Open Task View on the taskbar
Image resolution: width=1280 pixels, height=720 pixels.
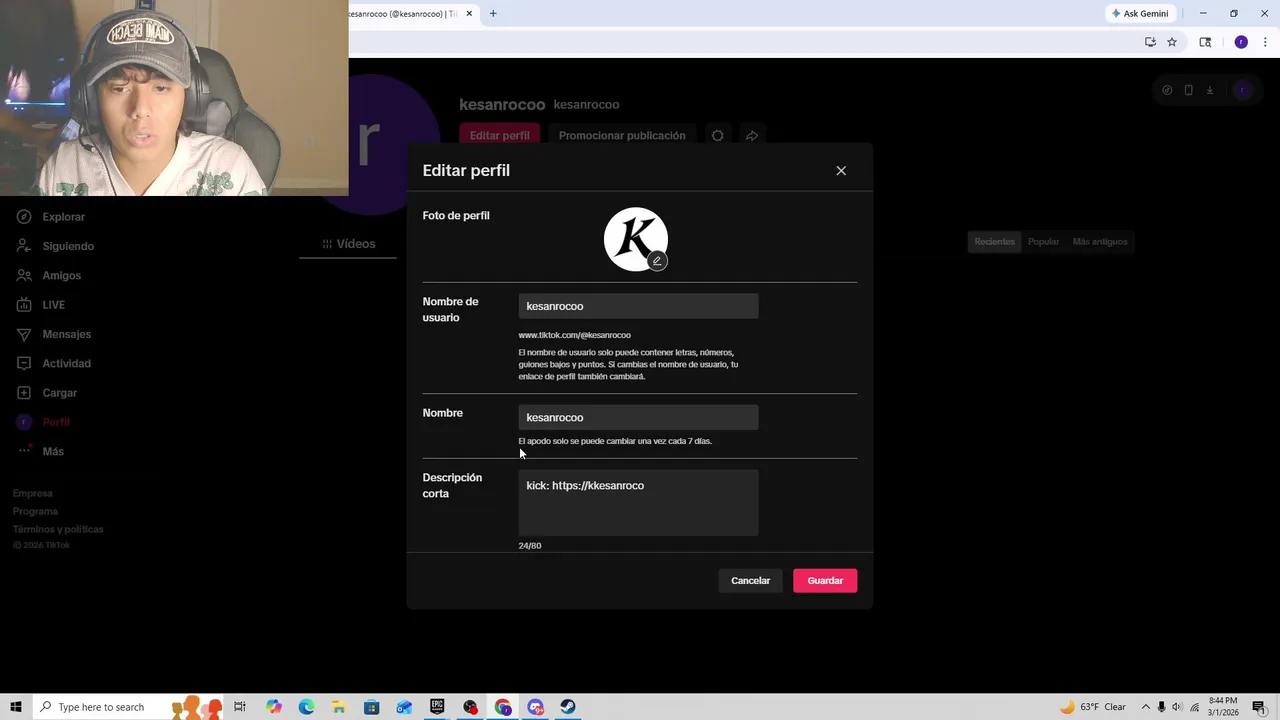tap(240, 707)
